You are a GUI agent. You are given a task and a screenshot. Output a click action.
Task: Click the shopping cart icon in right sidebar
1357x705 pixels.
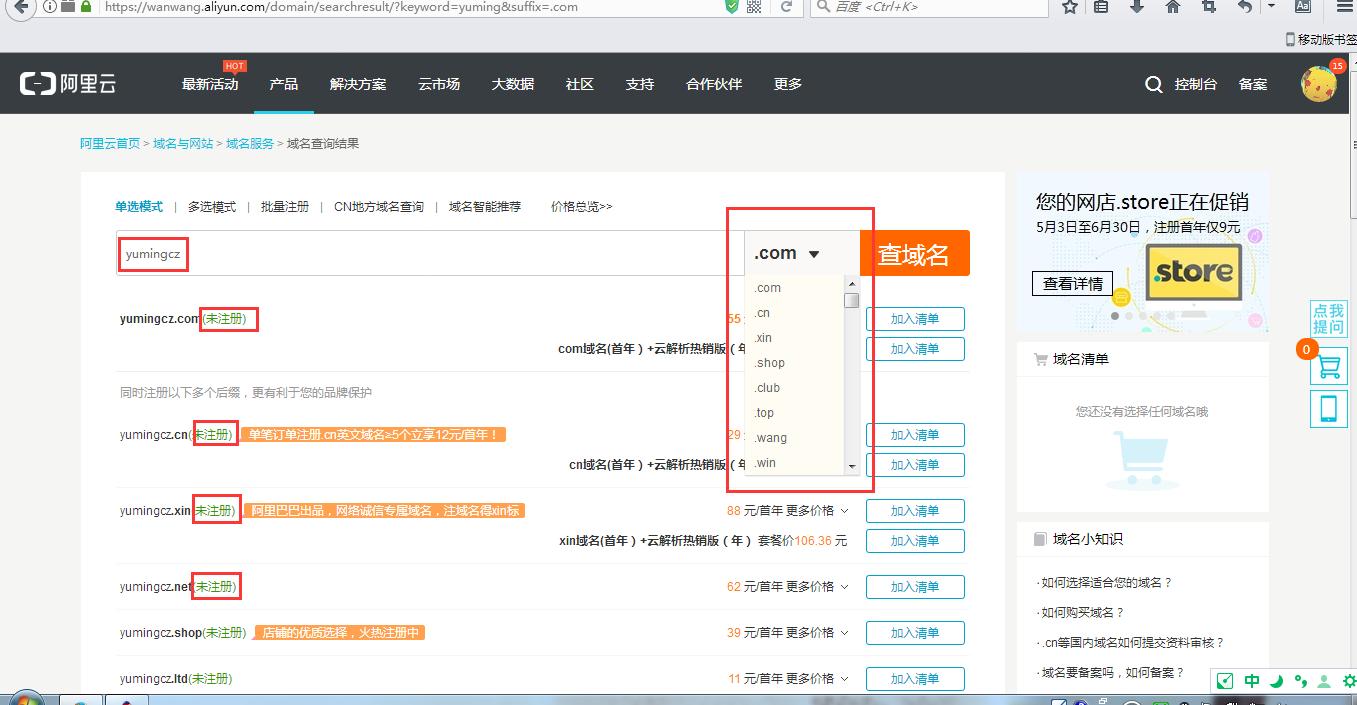pyautogui.click(x=1328, y=367)
